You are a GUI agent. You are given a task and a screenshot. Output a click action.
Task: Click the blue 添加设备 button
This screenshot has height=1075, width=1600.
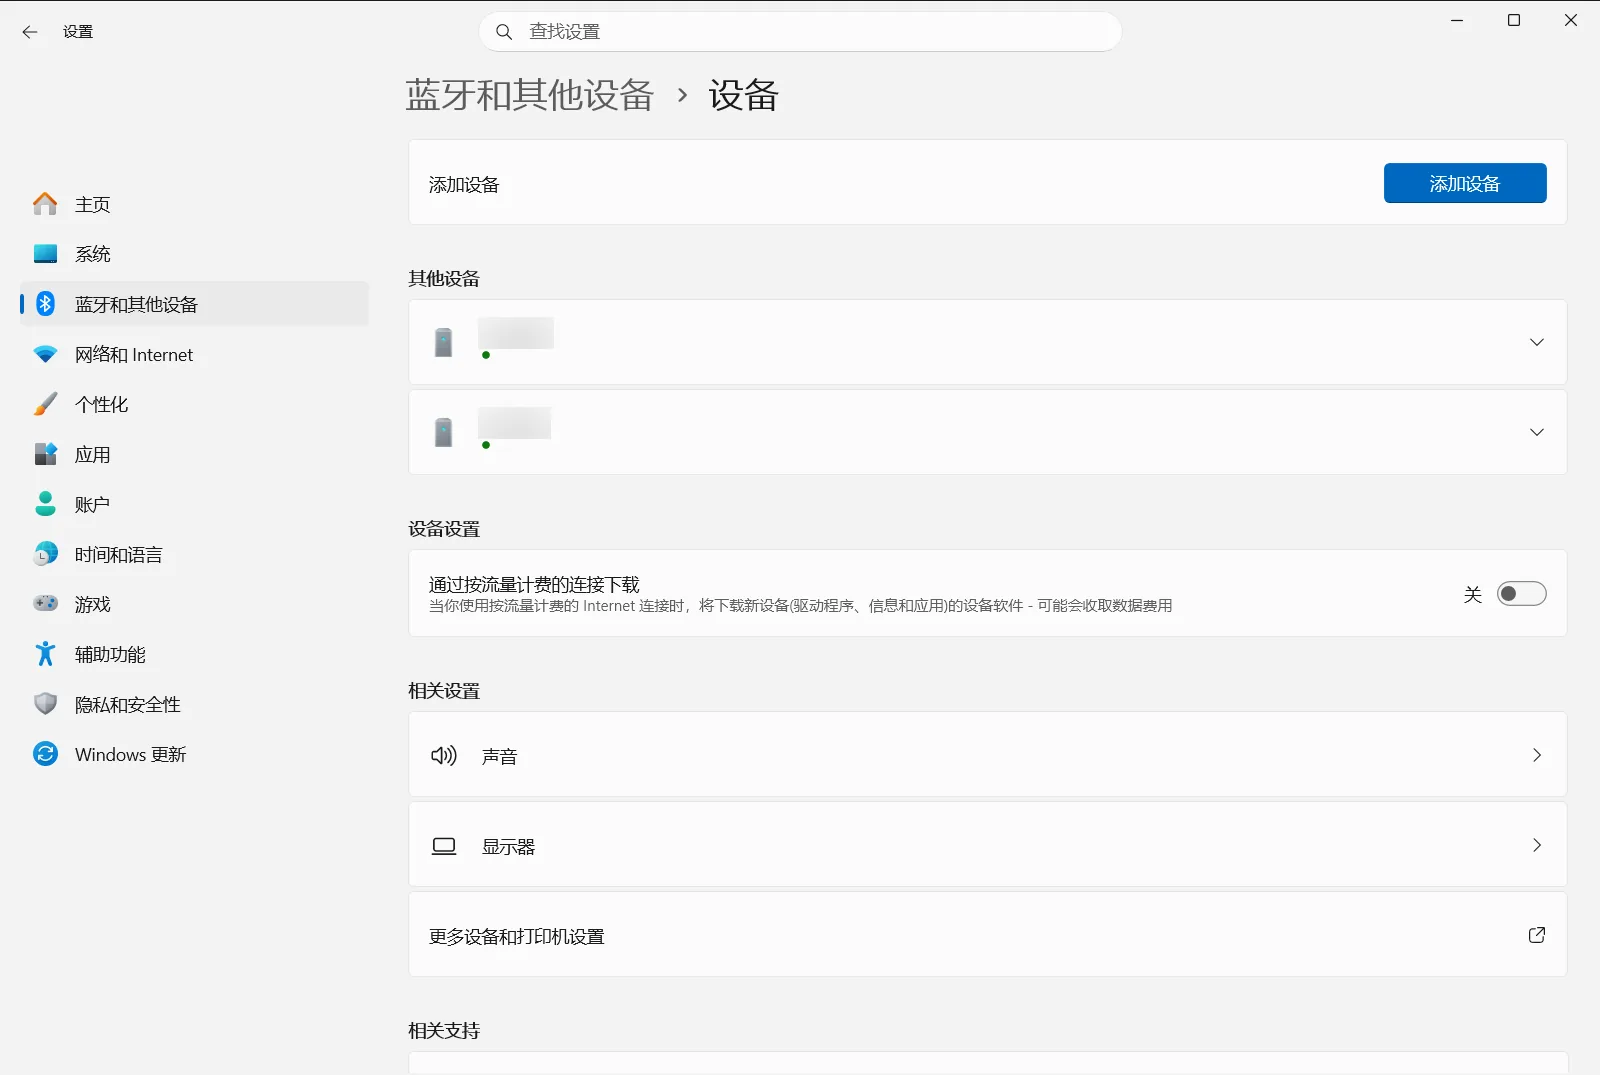[x=1465, y=183]
